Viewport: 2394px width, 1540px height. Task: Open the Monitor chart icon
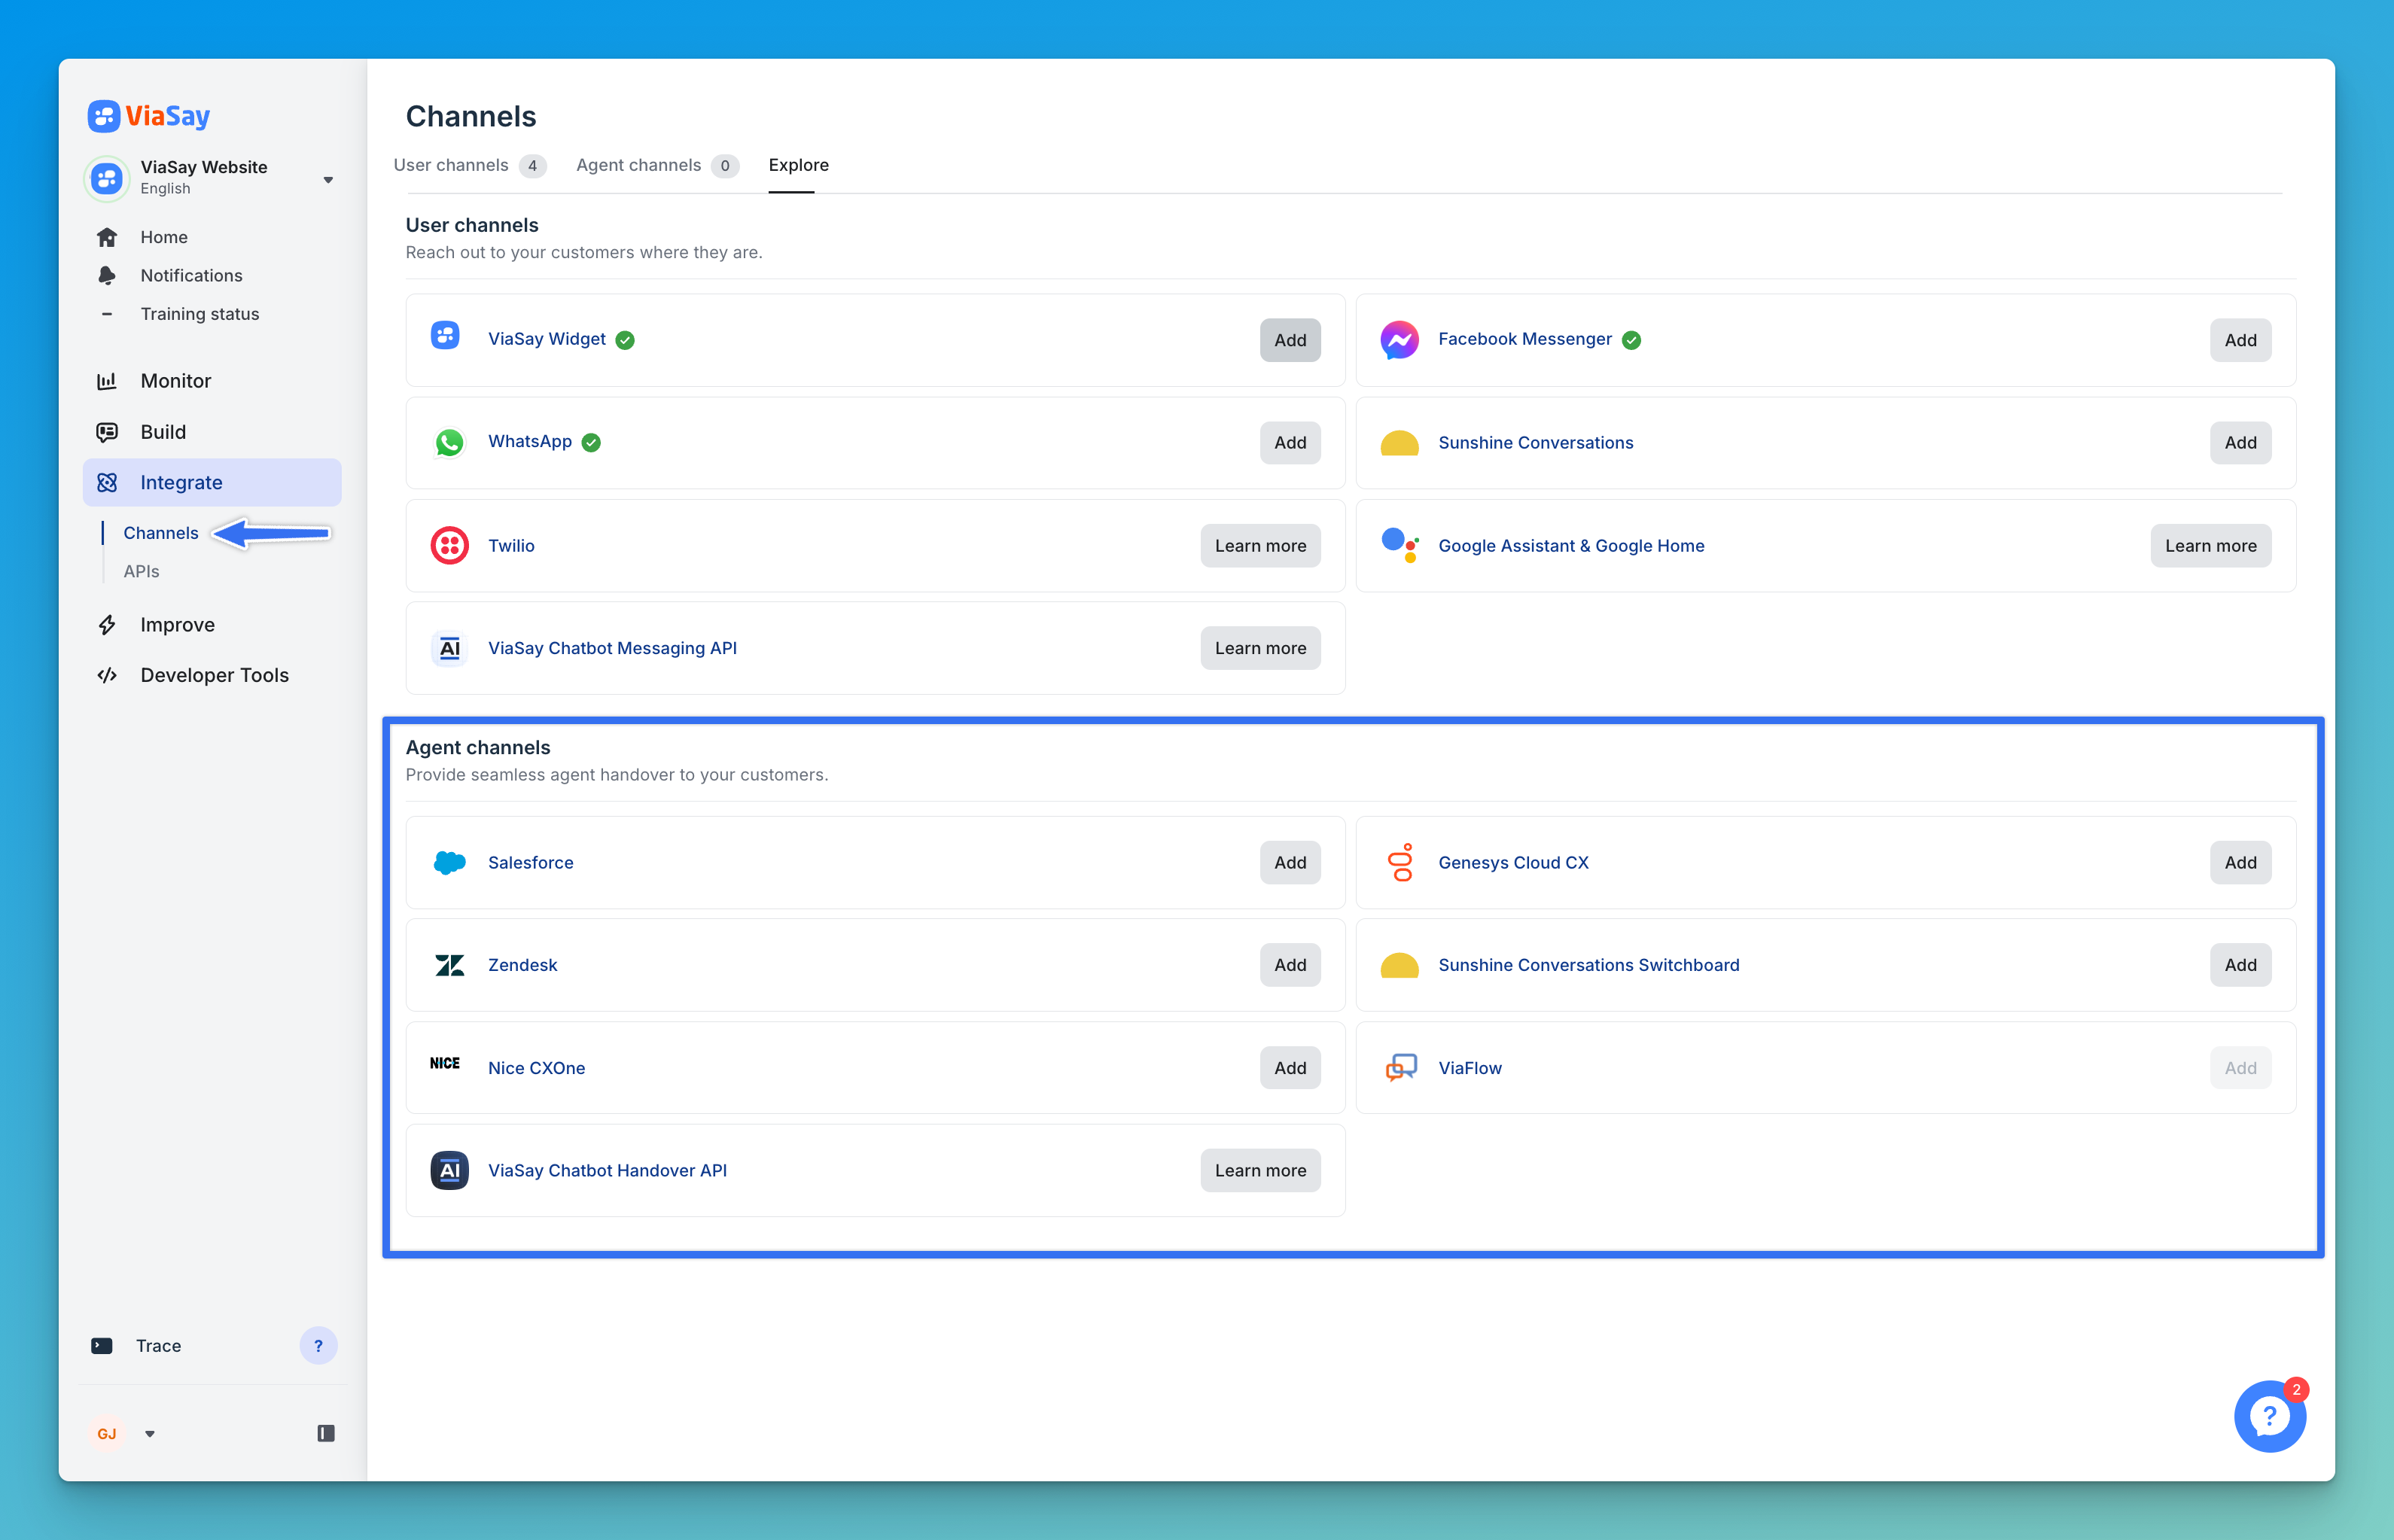(107, 381)
